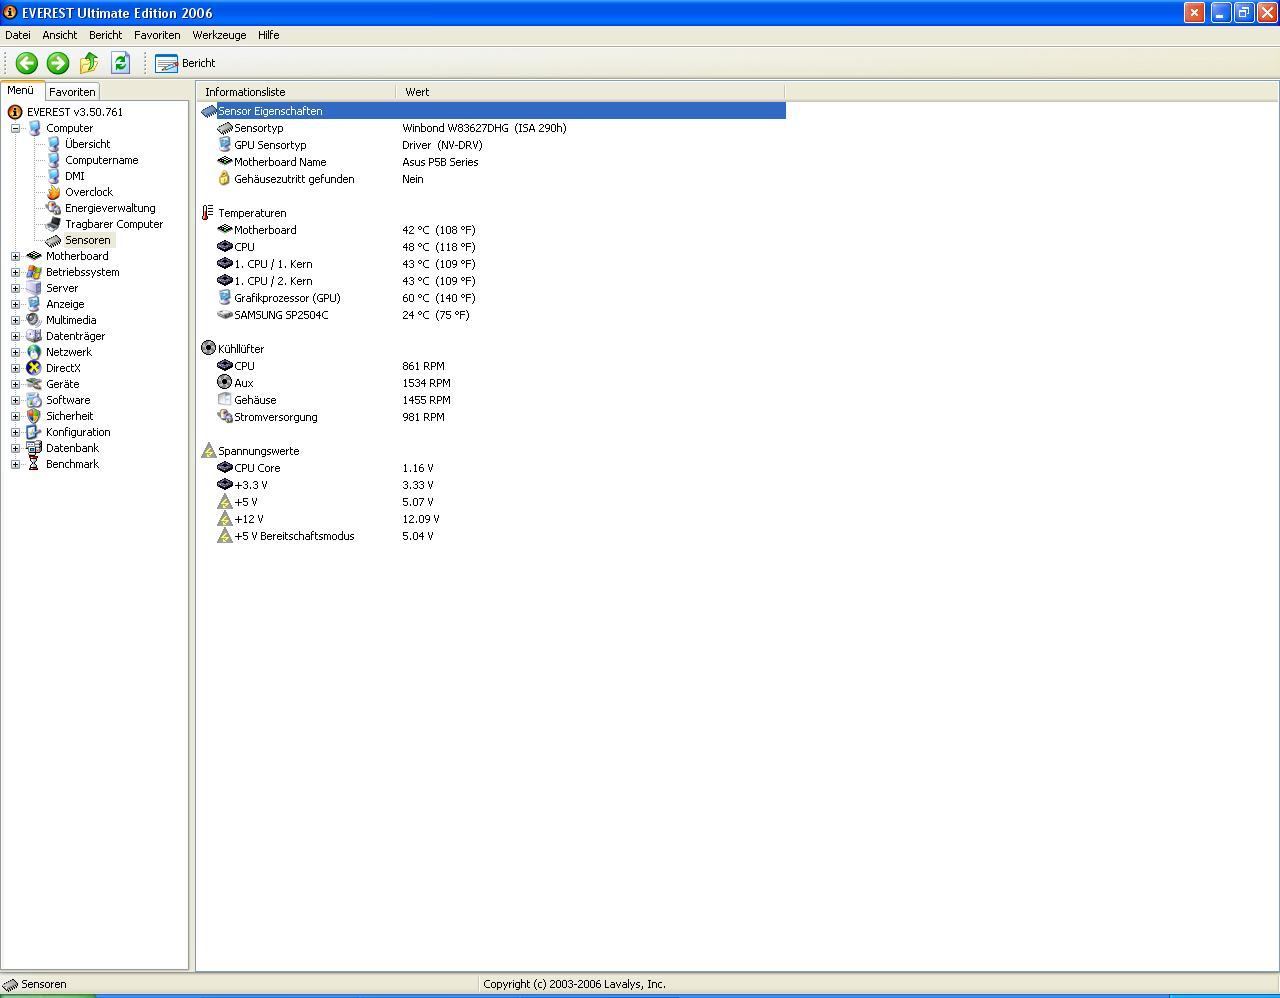
Task: Expand the Datenbank tree node
Action: [x=15, y=448]
